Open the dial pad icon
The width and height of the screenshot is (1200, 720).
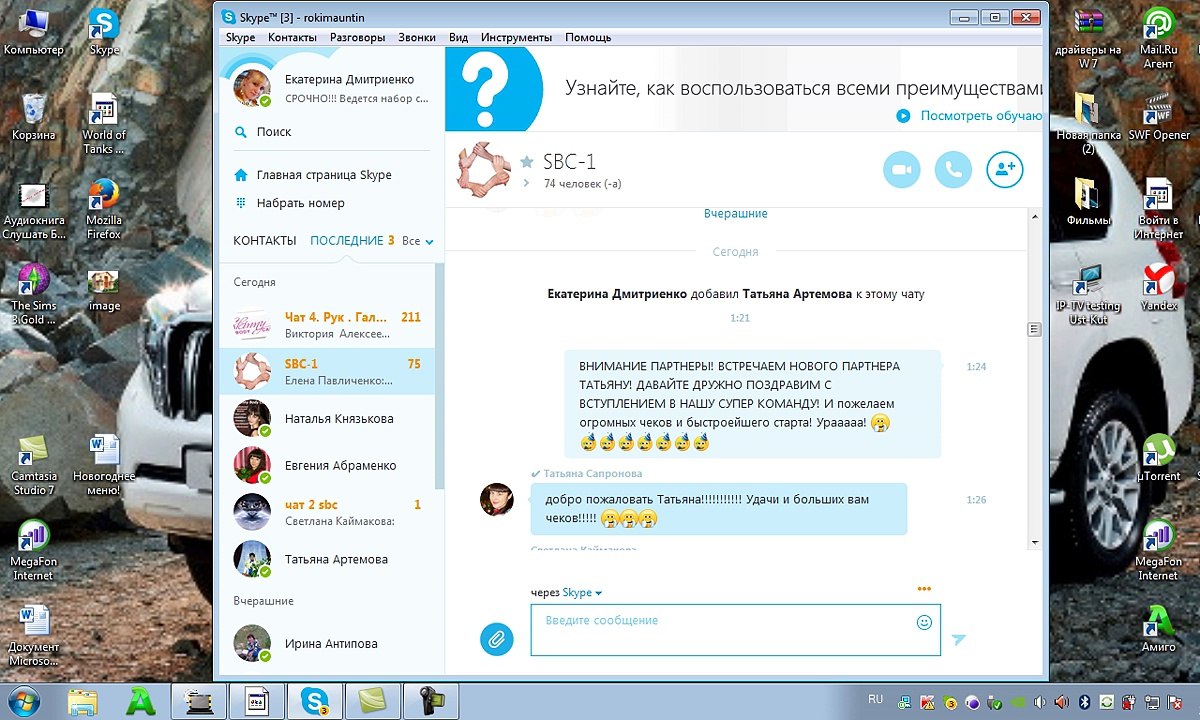241,203
